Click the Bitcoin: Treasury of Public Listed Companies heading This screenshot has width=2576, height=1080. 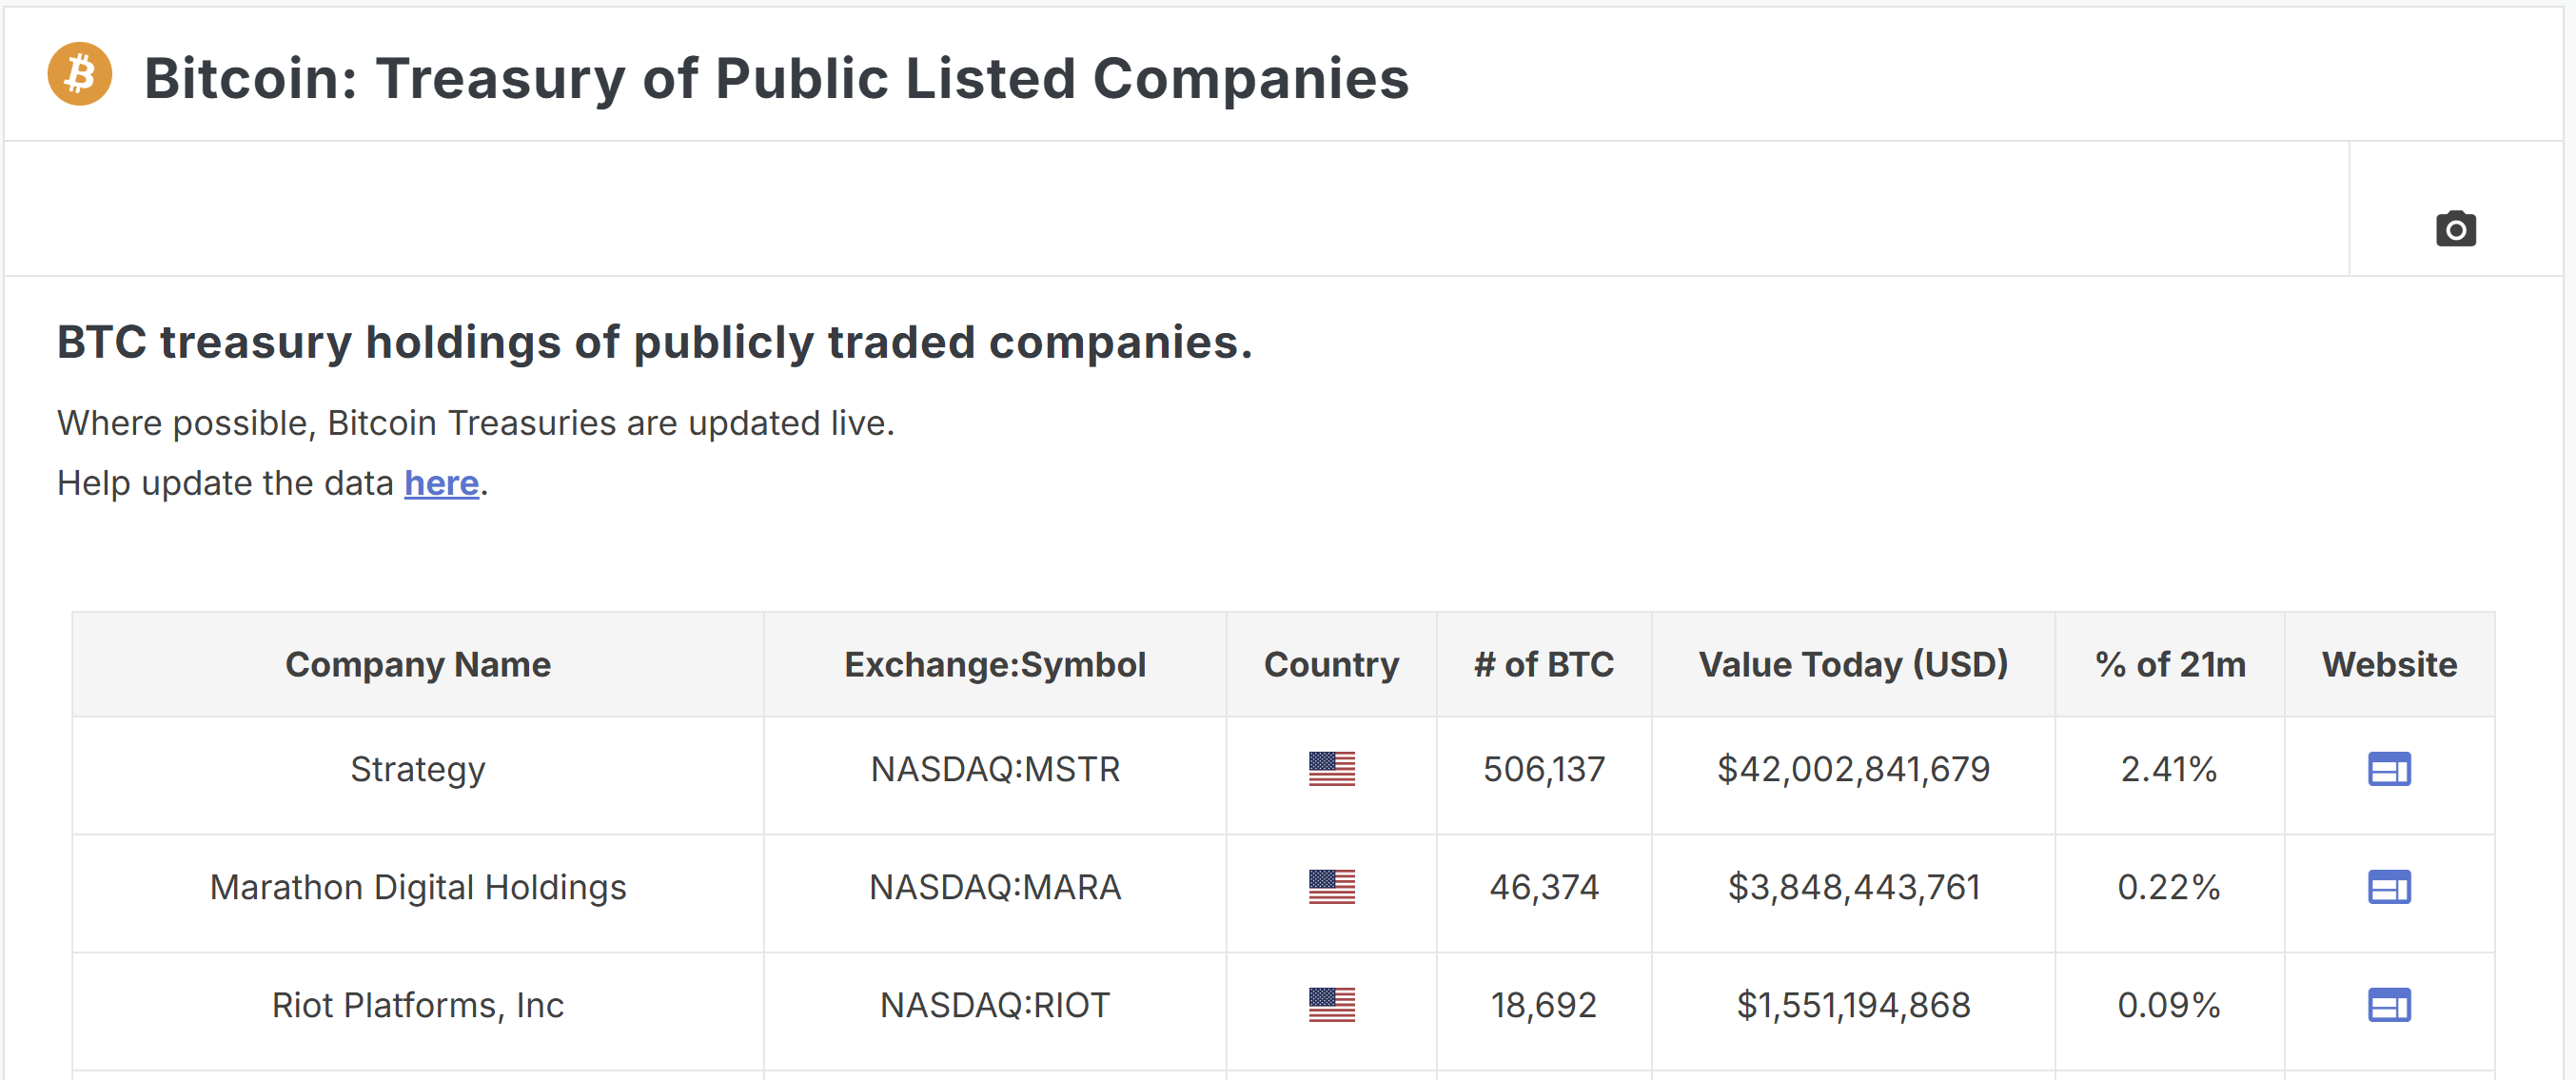tap(777, 77)
